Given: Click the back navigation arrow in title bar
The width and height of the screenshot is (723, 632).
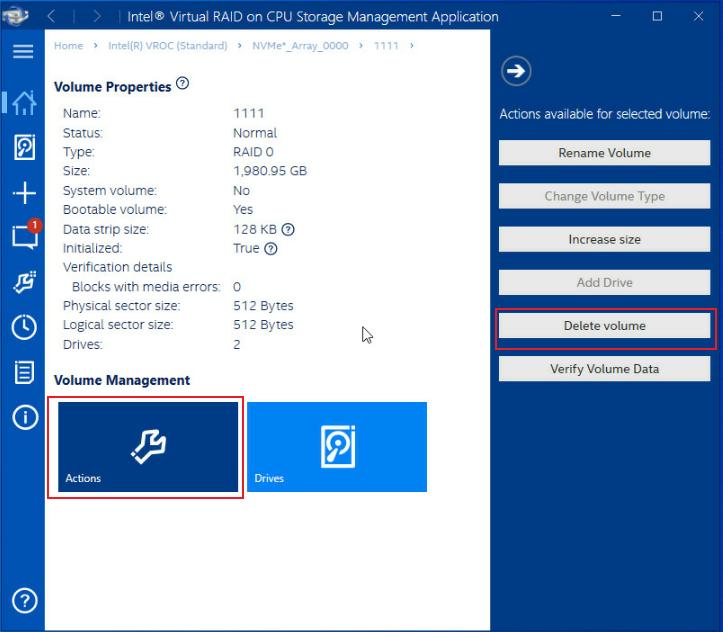Looking at the screenshot, I should click(52, 17).
